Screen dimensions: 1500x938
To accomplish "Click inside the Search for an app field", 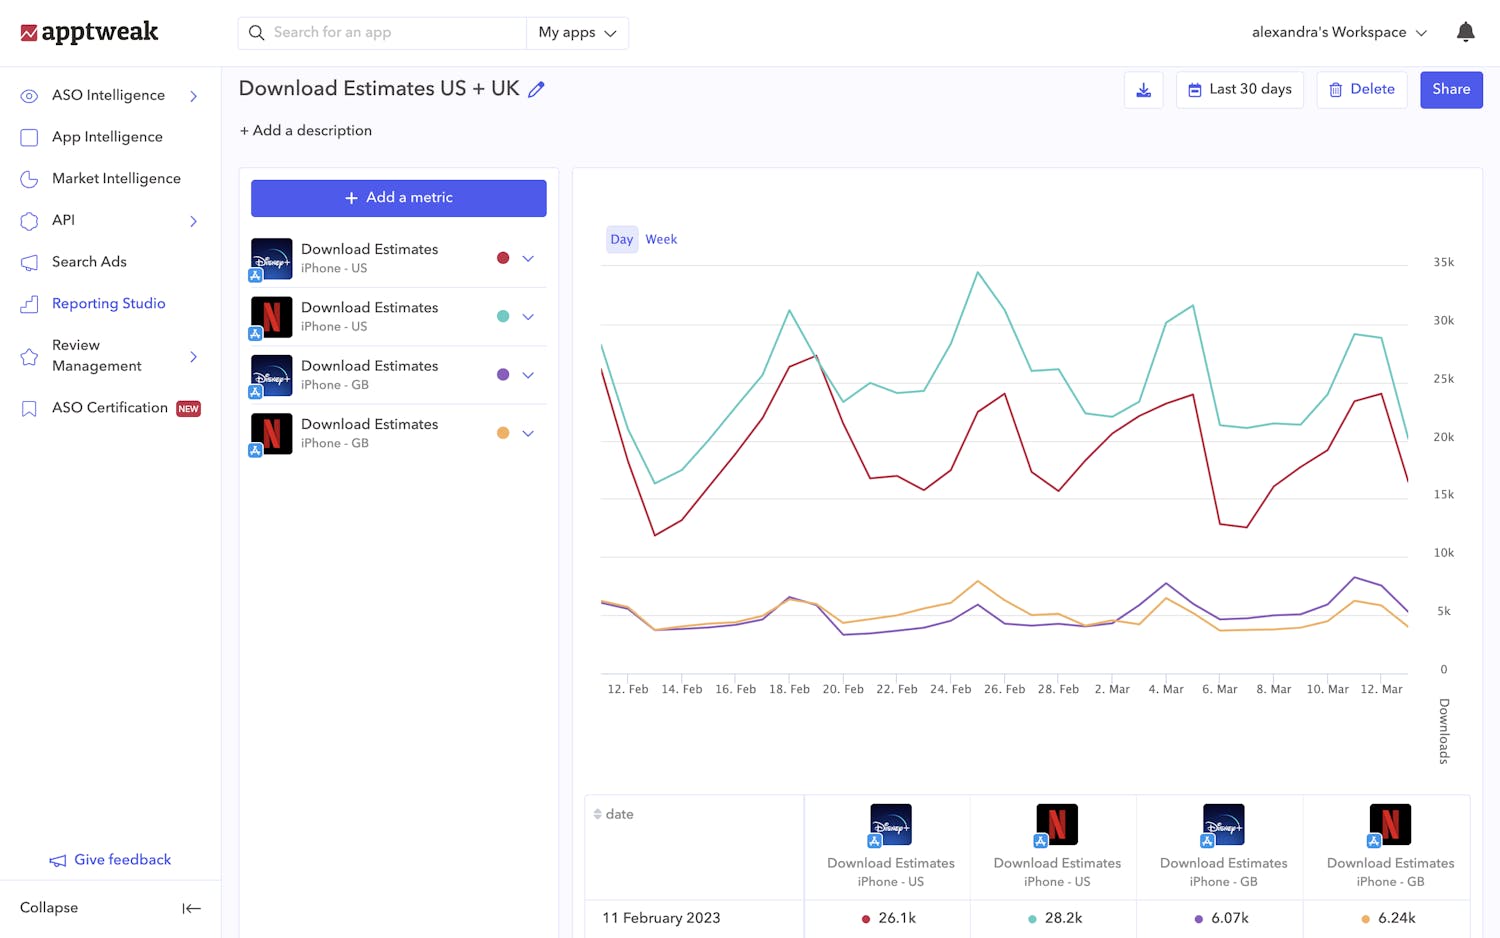I will pyautogui.click(x=382, y=32).
